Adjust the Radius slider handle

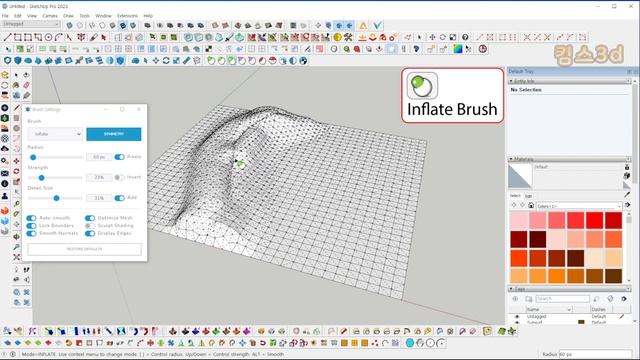(x=33, y=157)
